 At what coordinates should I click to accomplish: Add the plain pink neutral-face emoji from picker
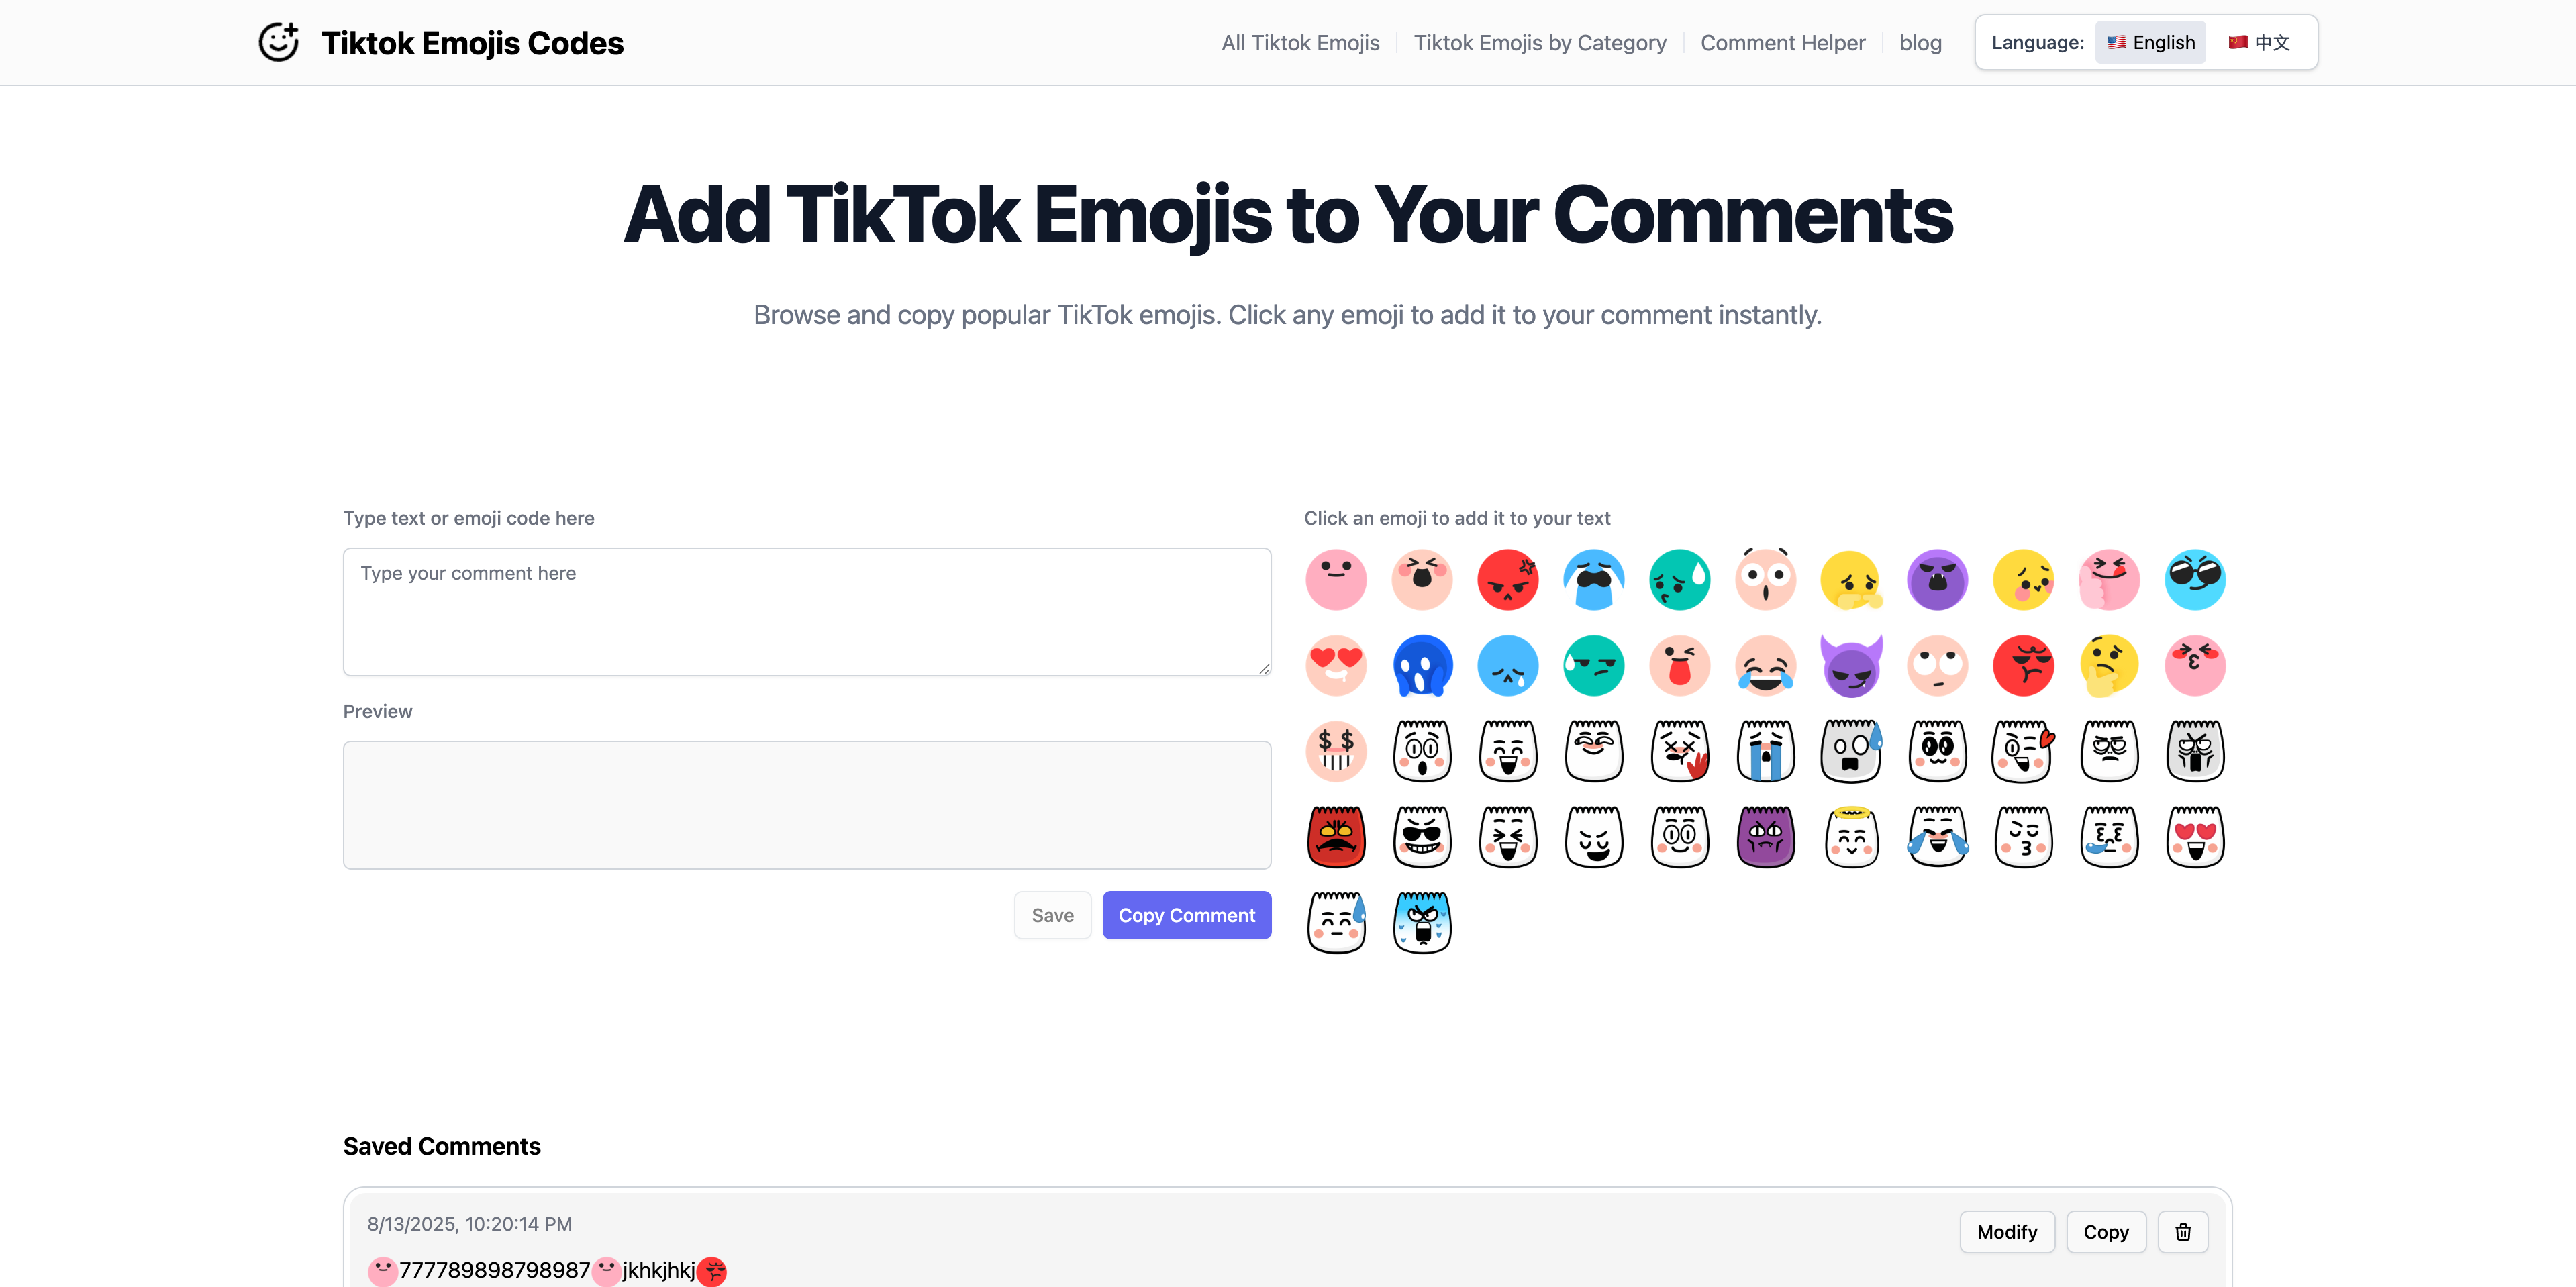click(1336, 579)
